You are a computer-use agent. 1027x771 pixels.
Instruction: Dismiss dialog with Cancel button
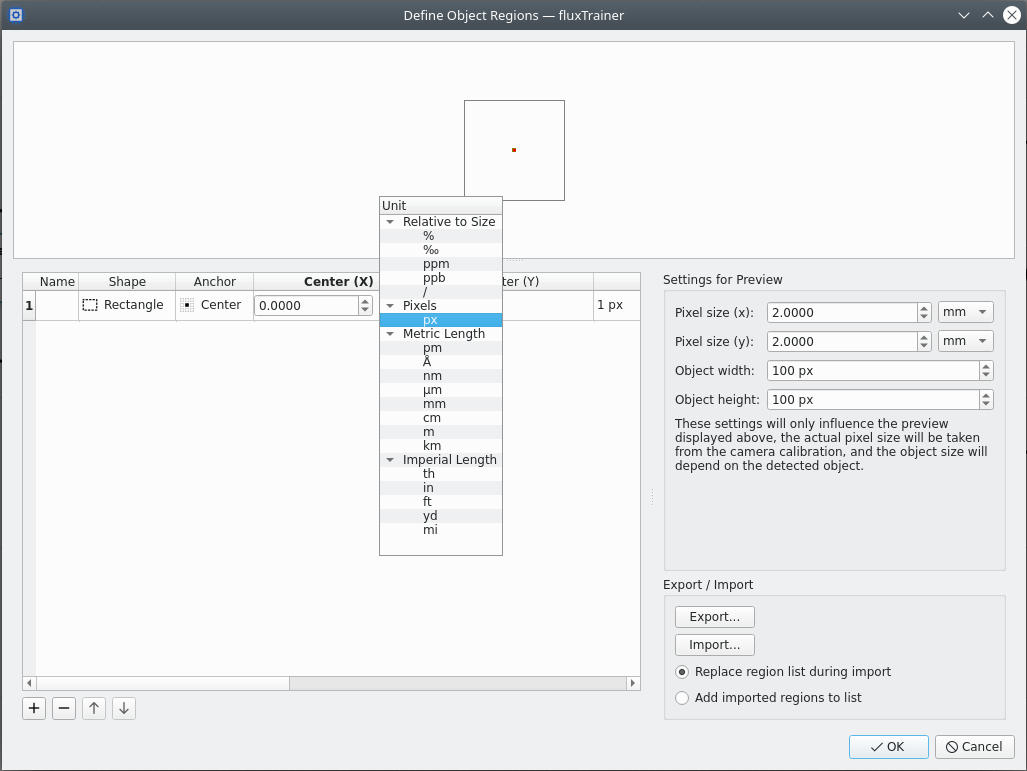pos(974,747)
